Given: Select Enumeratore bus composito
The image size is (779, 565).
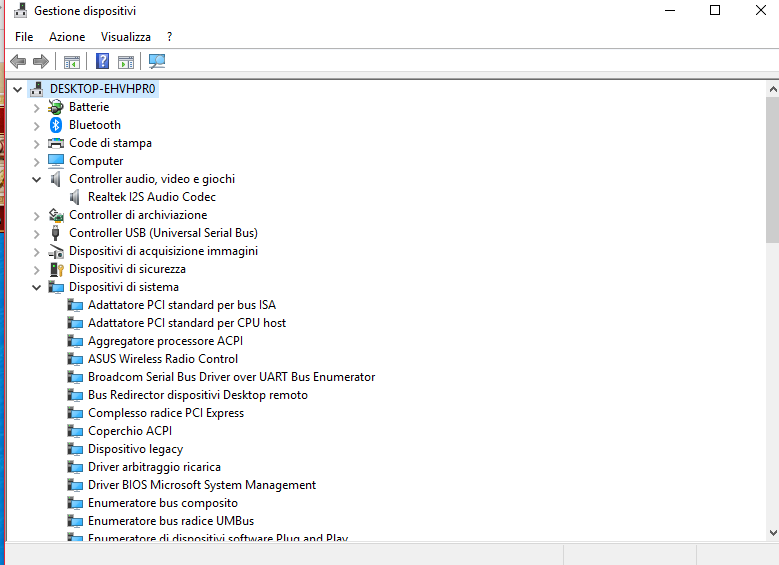Looking at the screenshot, I should [162, 503].
